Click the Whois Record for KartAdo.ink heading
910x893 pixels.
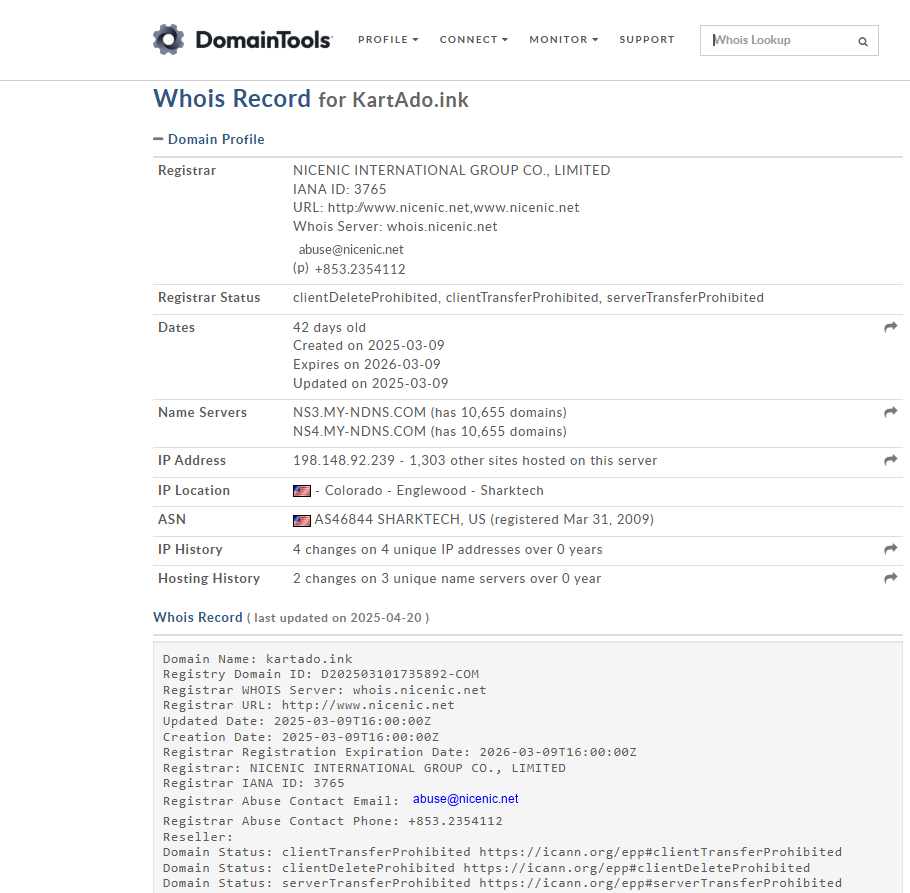pyautogui.click(x=310, y=99)
